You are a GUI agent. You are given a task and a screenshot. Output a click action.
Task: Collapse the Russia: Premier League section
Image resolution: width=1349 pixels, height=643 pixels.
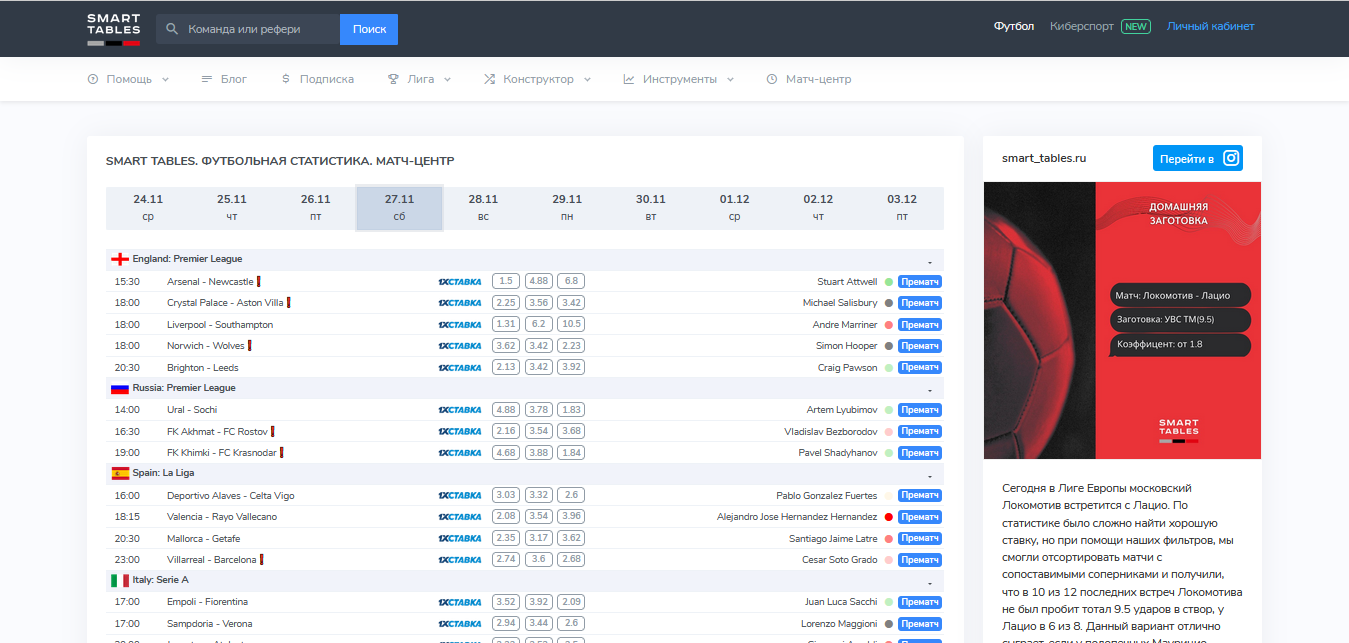tap(929, 389)
